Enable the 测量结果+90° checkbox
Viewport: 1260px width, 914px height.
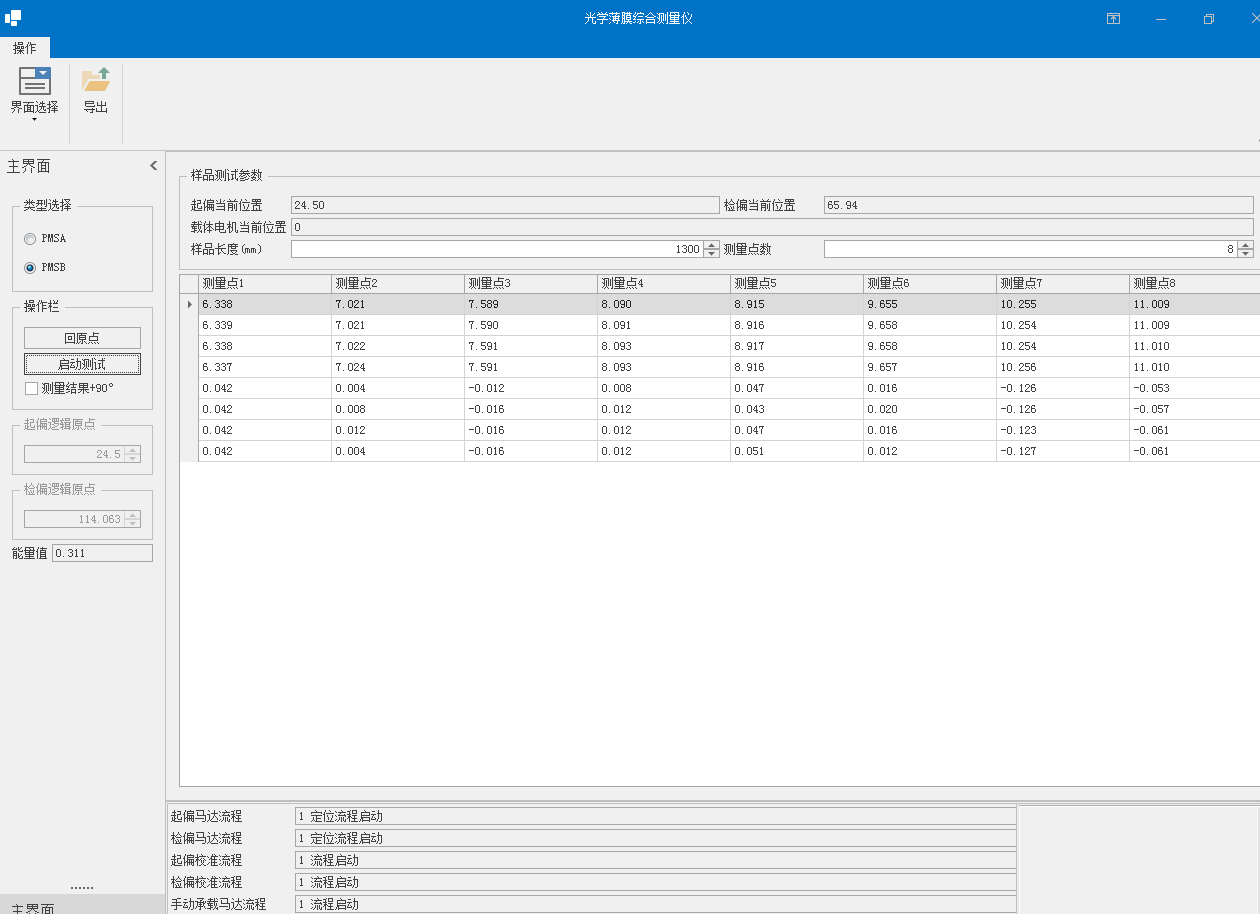(x=32, y=388)
